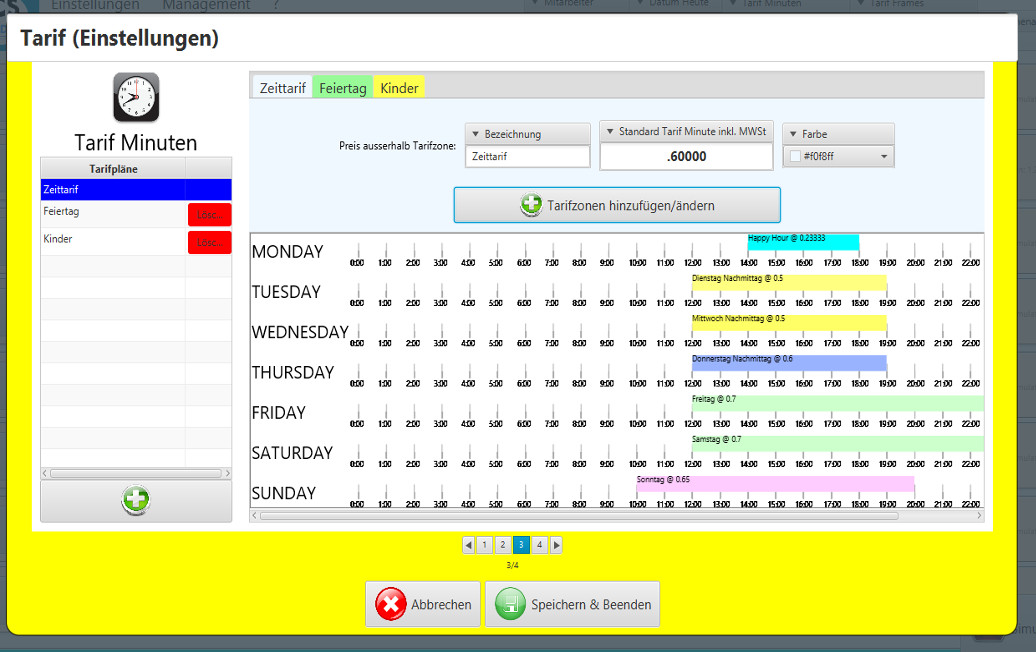Click the green save icon for Speichern & Beenden
The width and height of the screenshot is (1036, 652).
point(510,604)
